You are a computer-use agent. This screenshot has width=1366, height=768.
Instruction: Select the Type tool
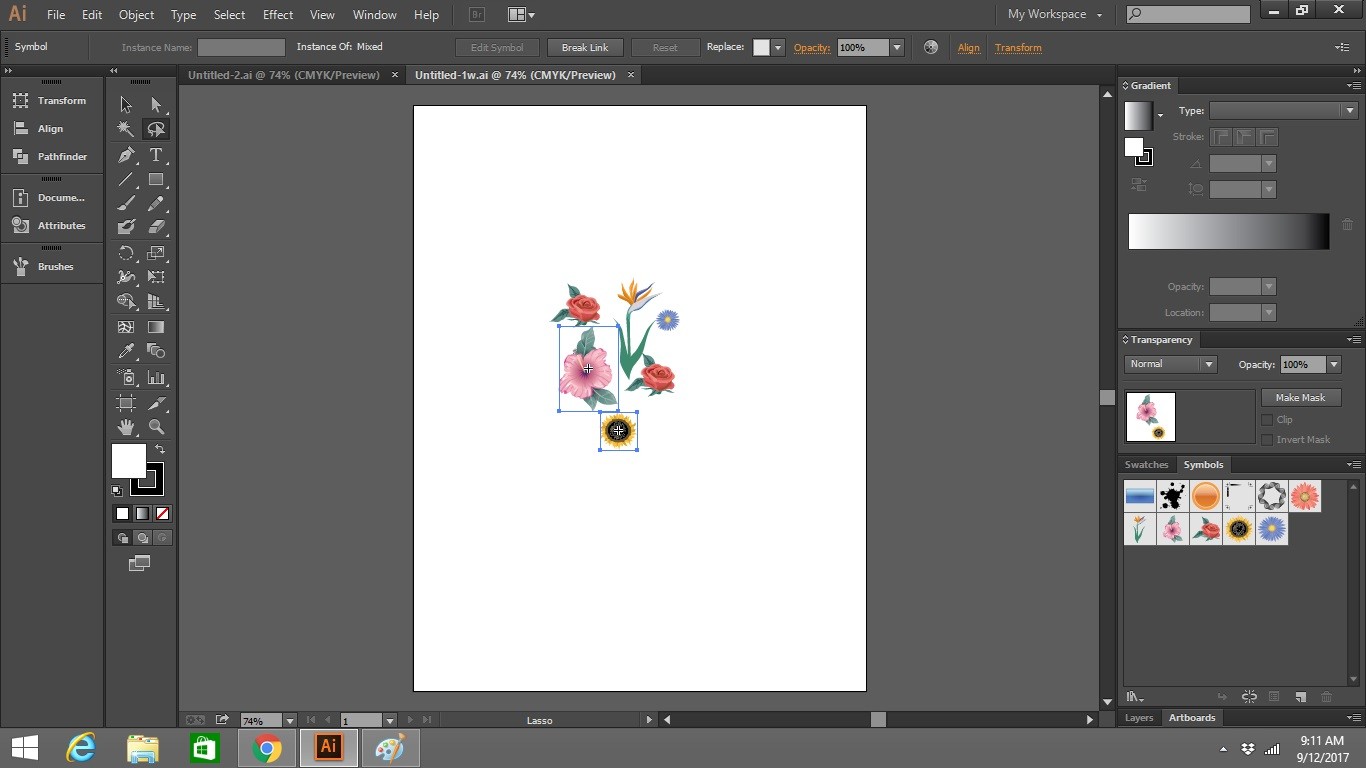[x=156, y=155]
